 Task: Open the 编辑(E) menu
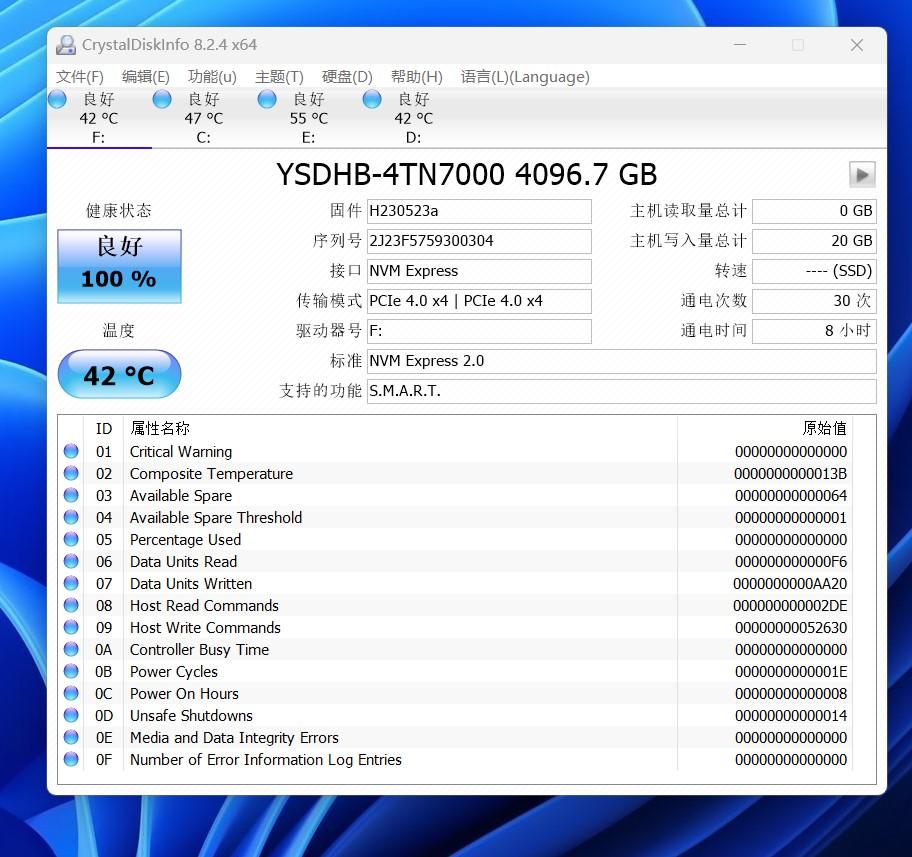click(145, 77)
